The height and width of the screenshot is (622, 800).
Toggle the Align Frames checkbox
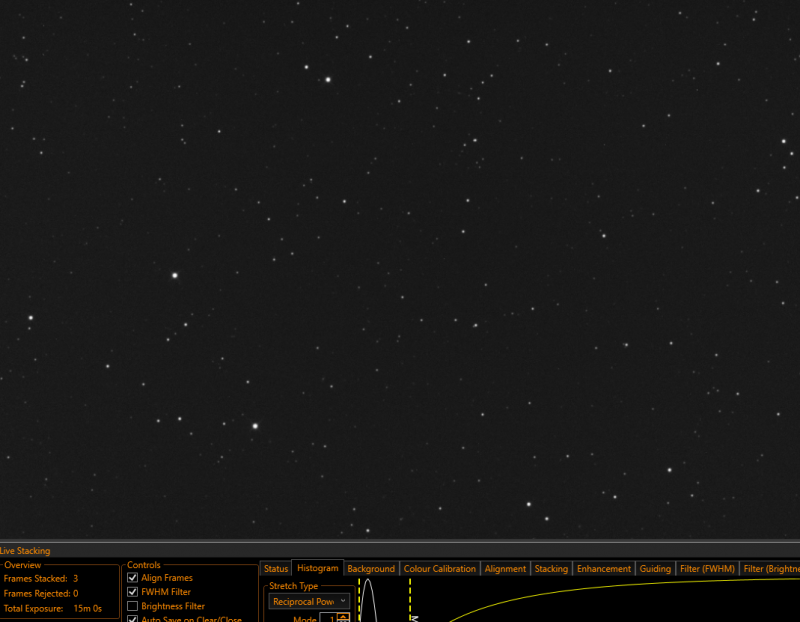[133, 578]
